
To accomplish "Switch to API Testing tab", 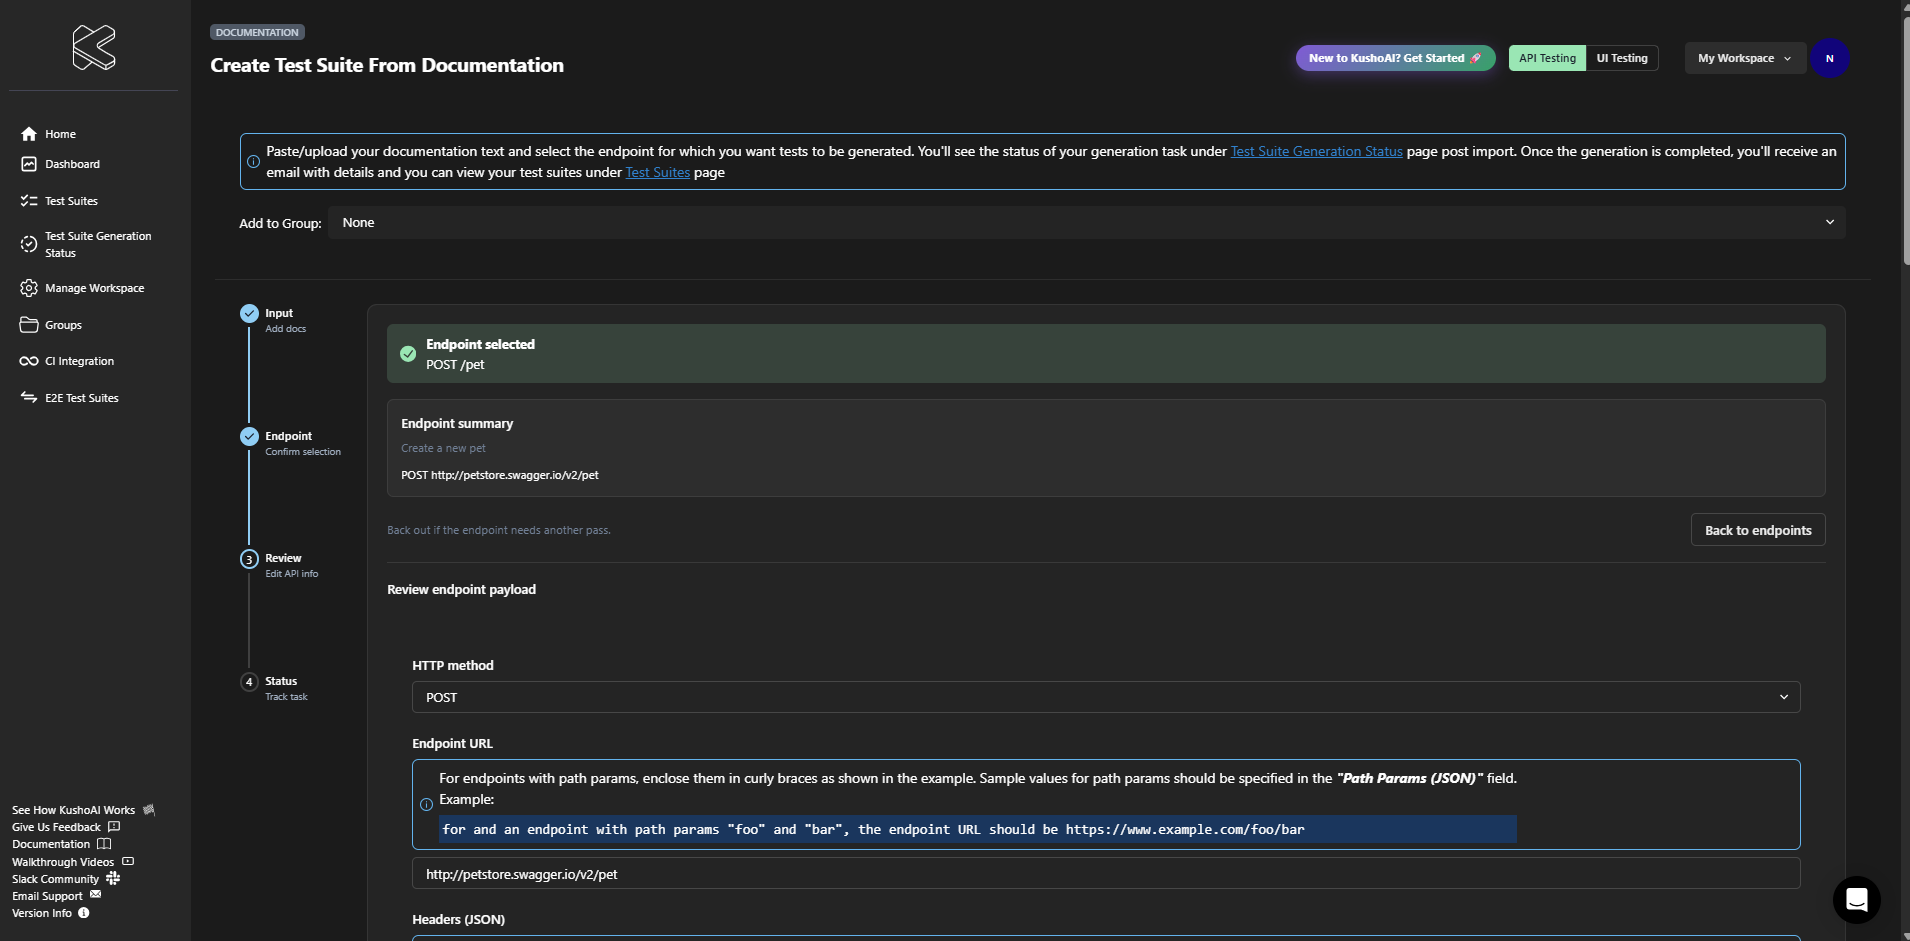I will pyautogui.click(x=1547, y=58).
